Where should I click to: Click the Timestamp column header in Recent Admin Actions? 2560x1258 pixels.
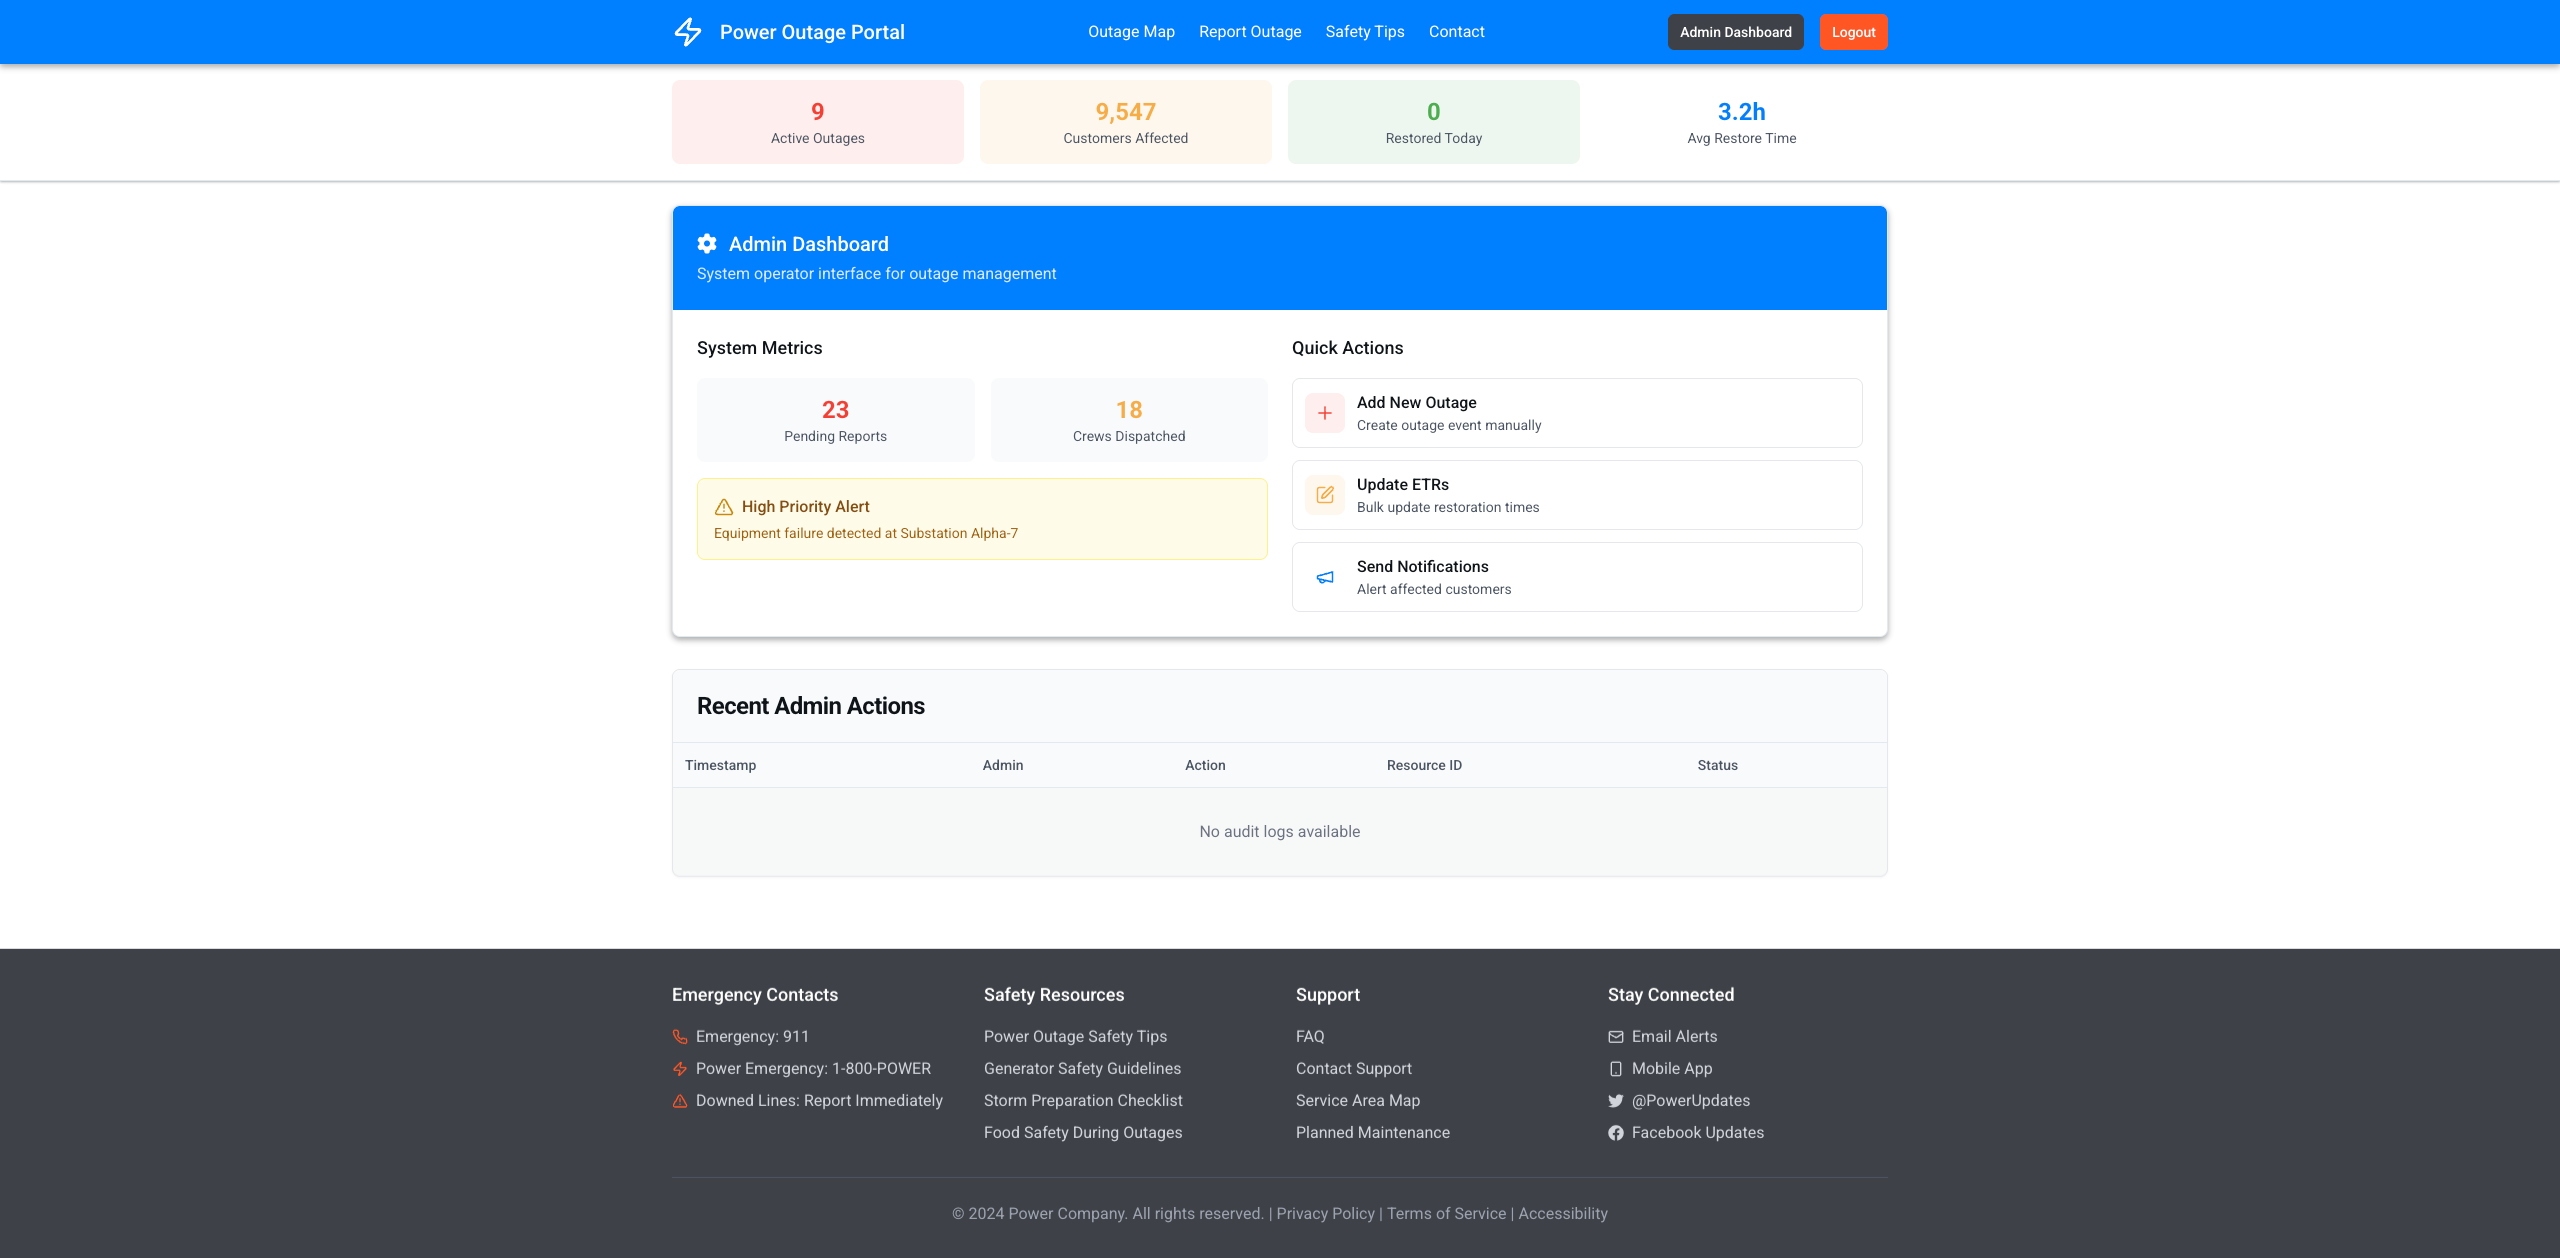click(x=720, y=765)
